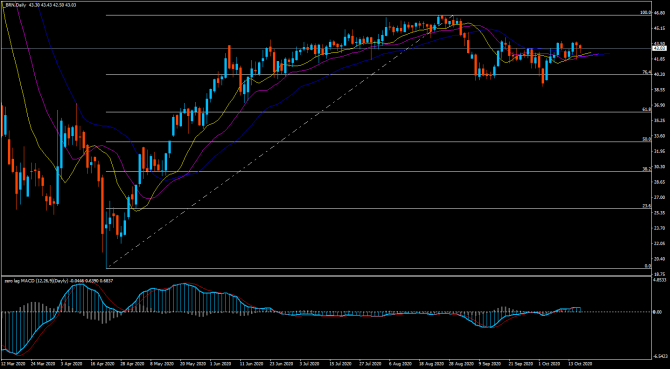This screenshot has height=369, width=670.
Task: Select the 76.4 Fibonacci retracement line label
Action: pyautogui.click(x=646, y=72)
